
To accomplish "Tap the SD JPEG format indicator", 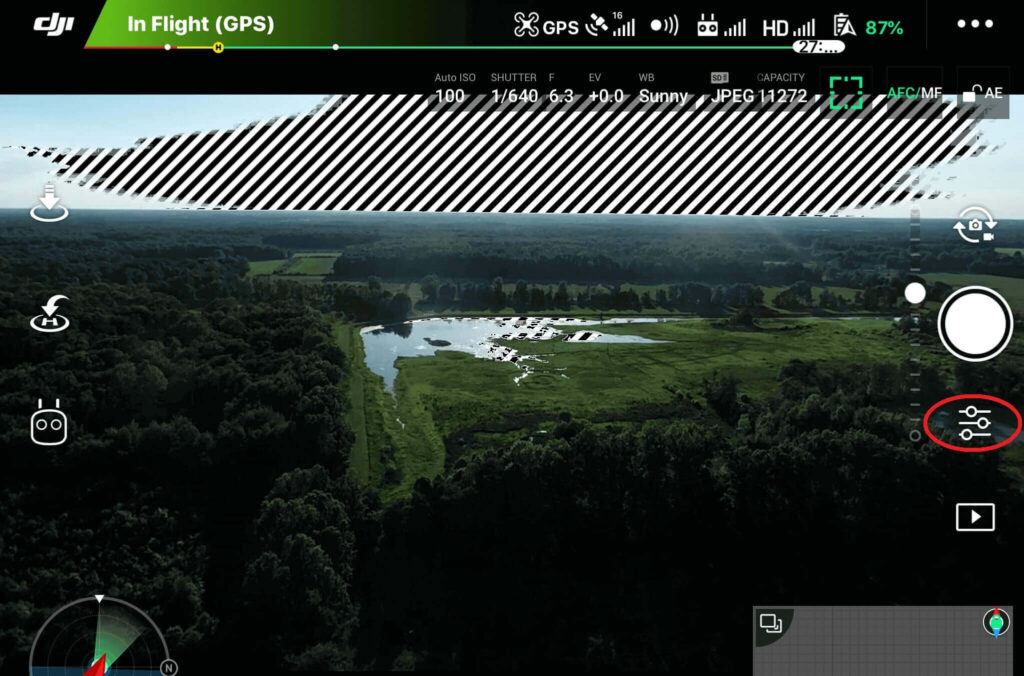I will point(731,88).
